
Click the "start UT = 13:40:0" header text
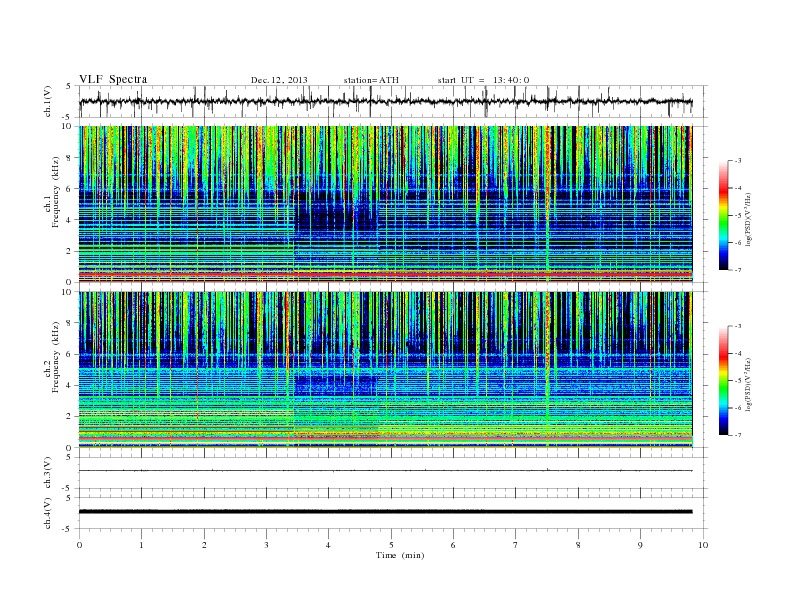[483, 80]
